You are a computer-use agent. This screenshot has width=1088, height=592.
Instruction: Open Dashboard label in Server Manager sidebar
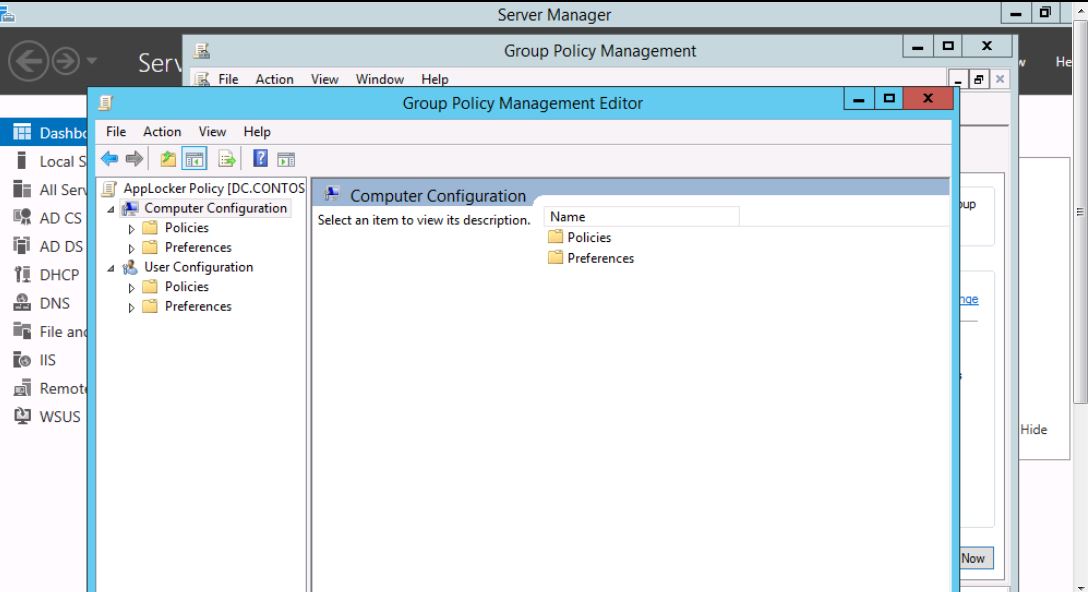[x=62, y=133]
